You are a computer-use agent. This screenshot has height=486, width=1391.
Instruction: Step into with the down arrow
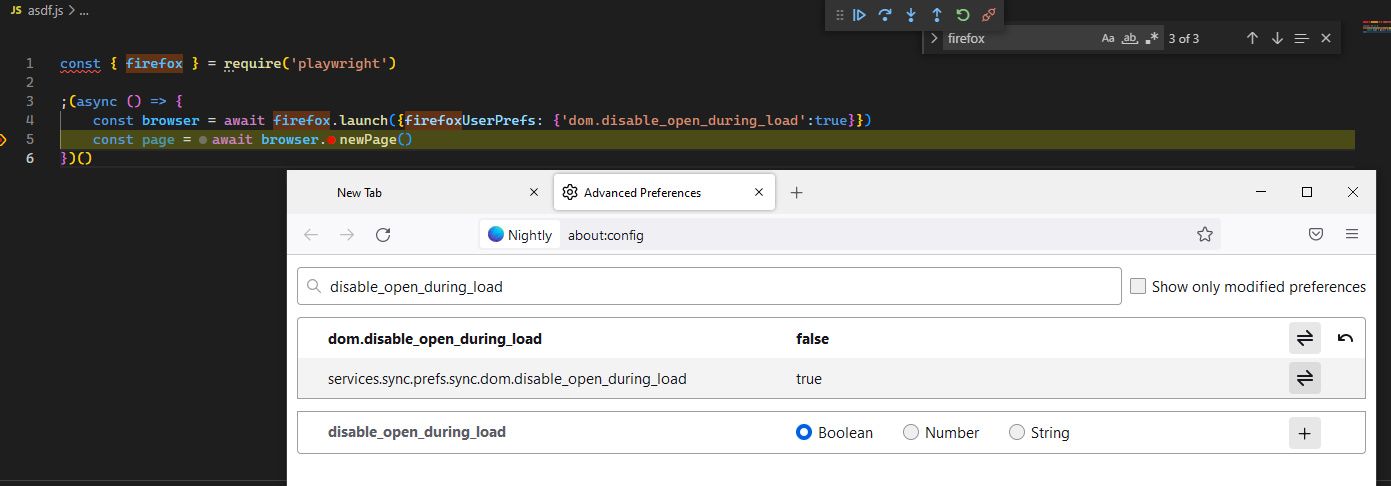click(911, 15)
